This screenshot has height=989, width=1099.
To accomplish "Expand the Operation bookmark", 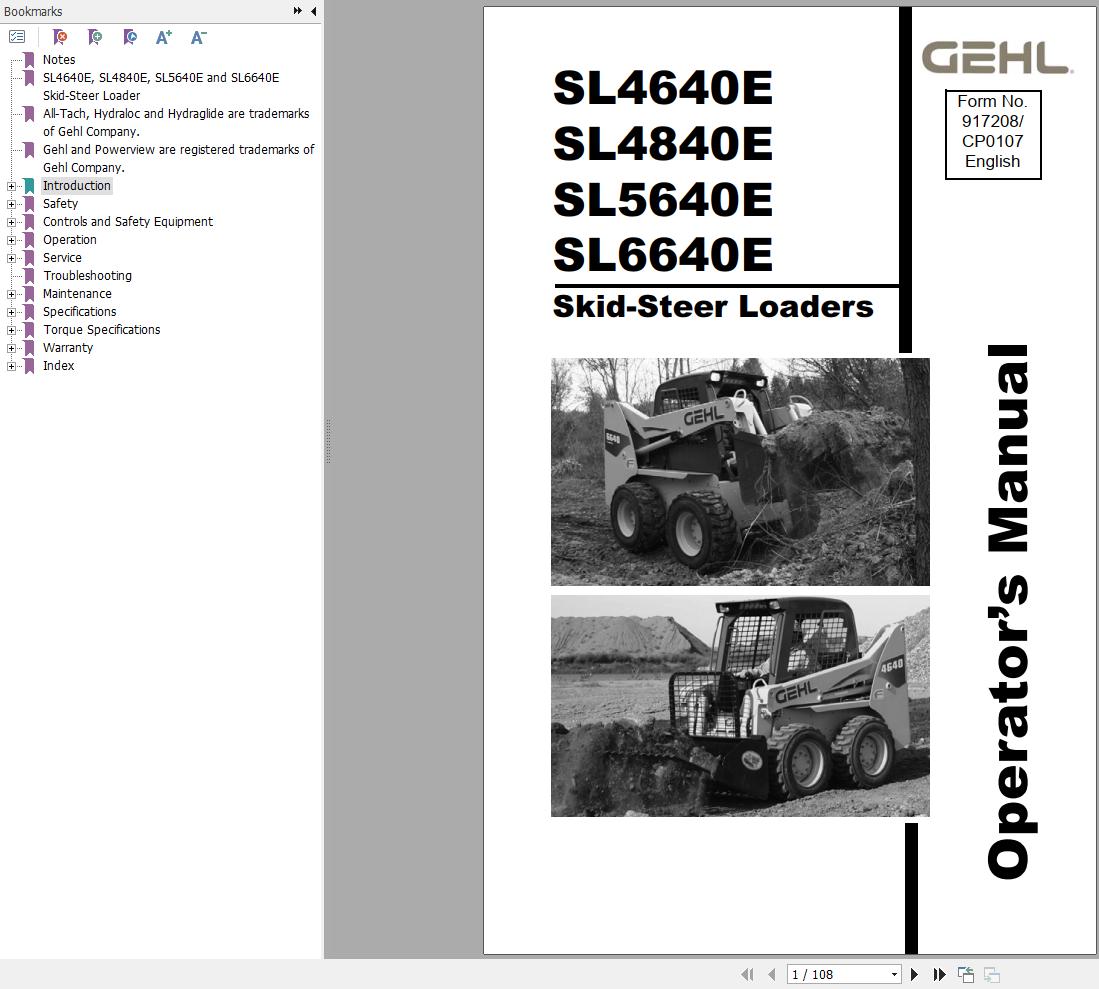I will (x=11, y=240).
